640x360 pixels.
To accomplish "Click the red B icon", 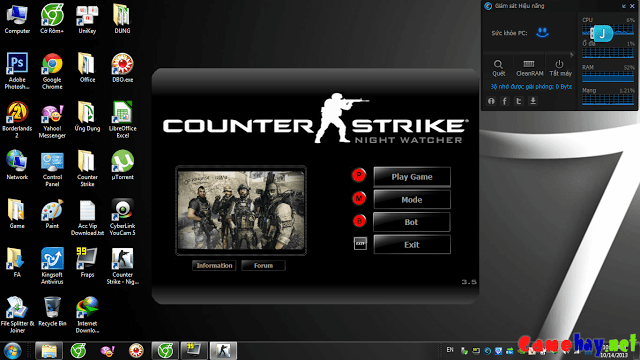I will 359,221.
